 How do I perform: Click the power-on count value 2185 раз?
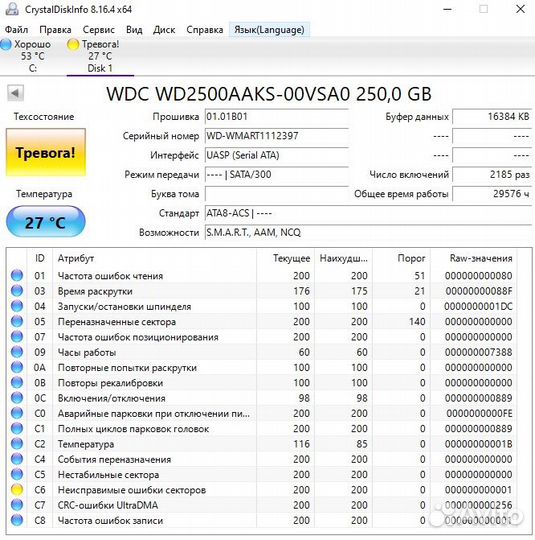pyautogui.click(x=492, y=175)
